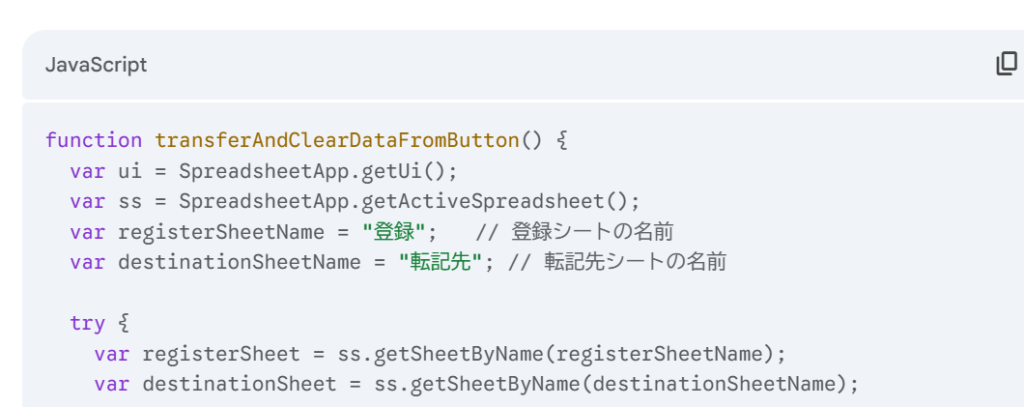Image resolution: width=1024 pixels, height=407 pixels.
Task: Click the registerSheet variable name
Action: 221,354
